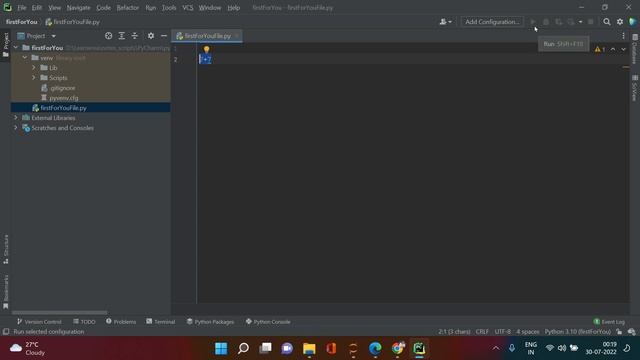This screenshot has width=640, height=360.
Task: Toggle the Structure side tool window
Action: coord(6,249)
